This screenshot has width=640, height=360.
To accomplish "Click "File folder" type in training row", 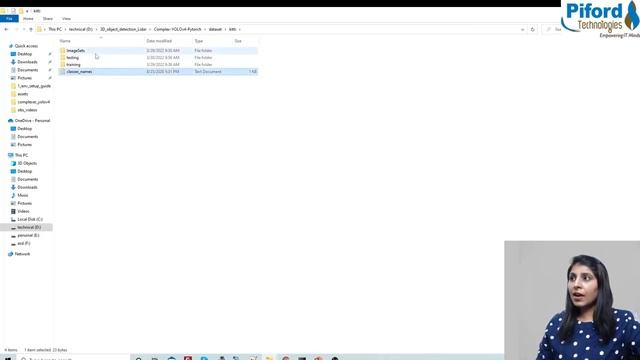I will 203,64.
